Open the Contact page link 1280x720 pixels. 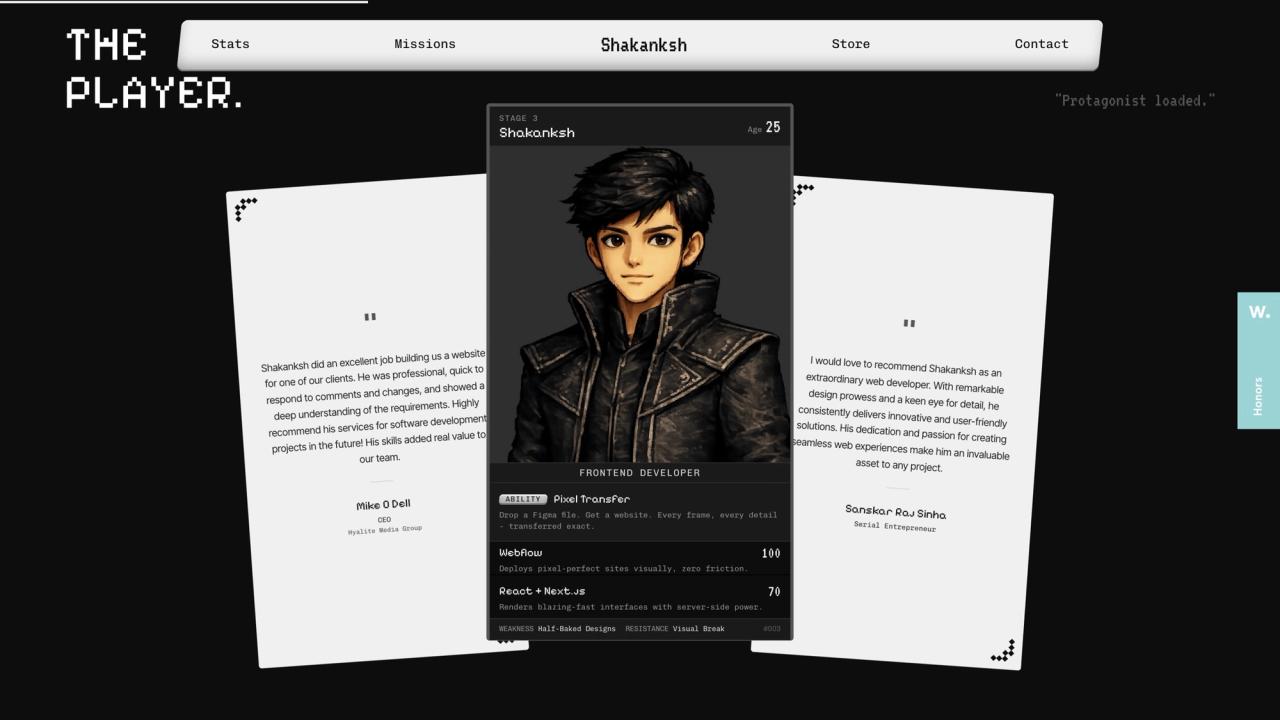[x=1042, y=44]
